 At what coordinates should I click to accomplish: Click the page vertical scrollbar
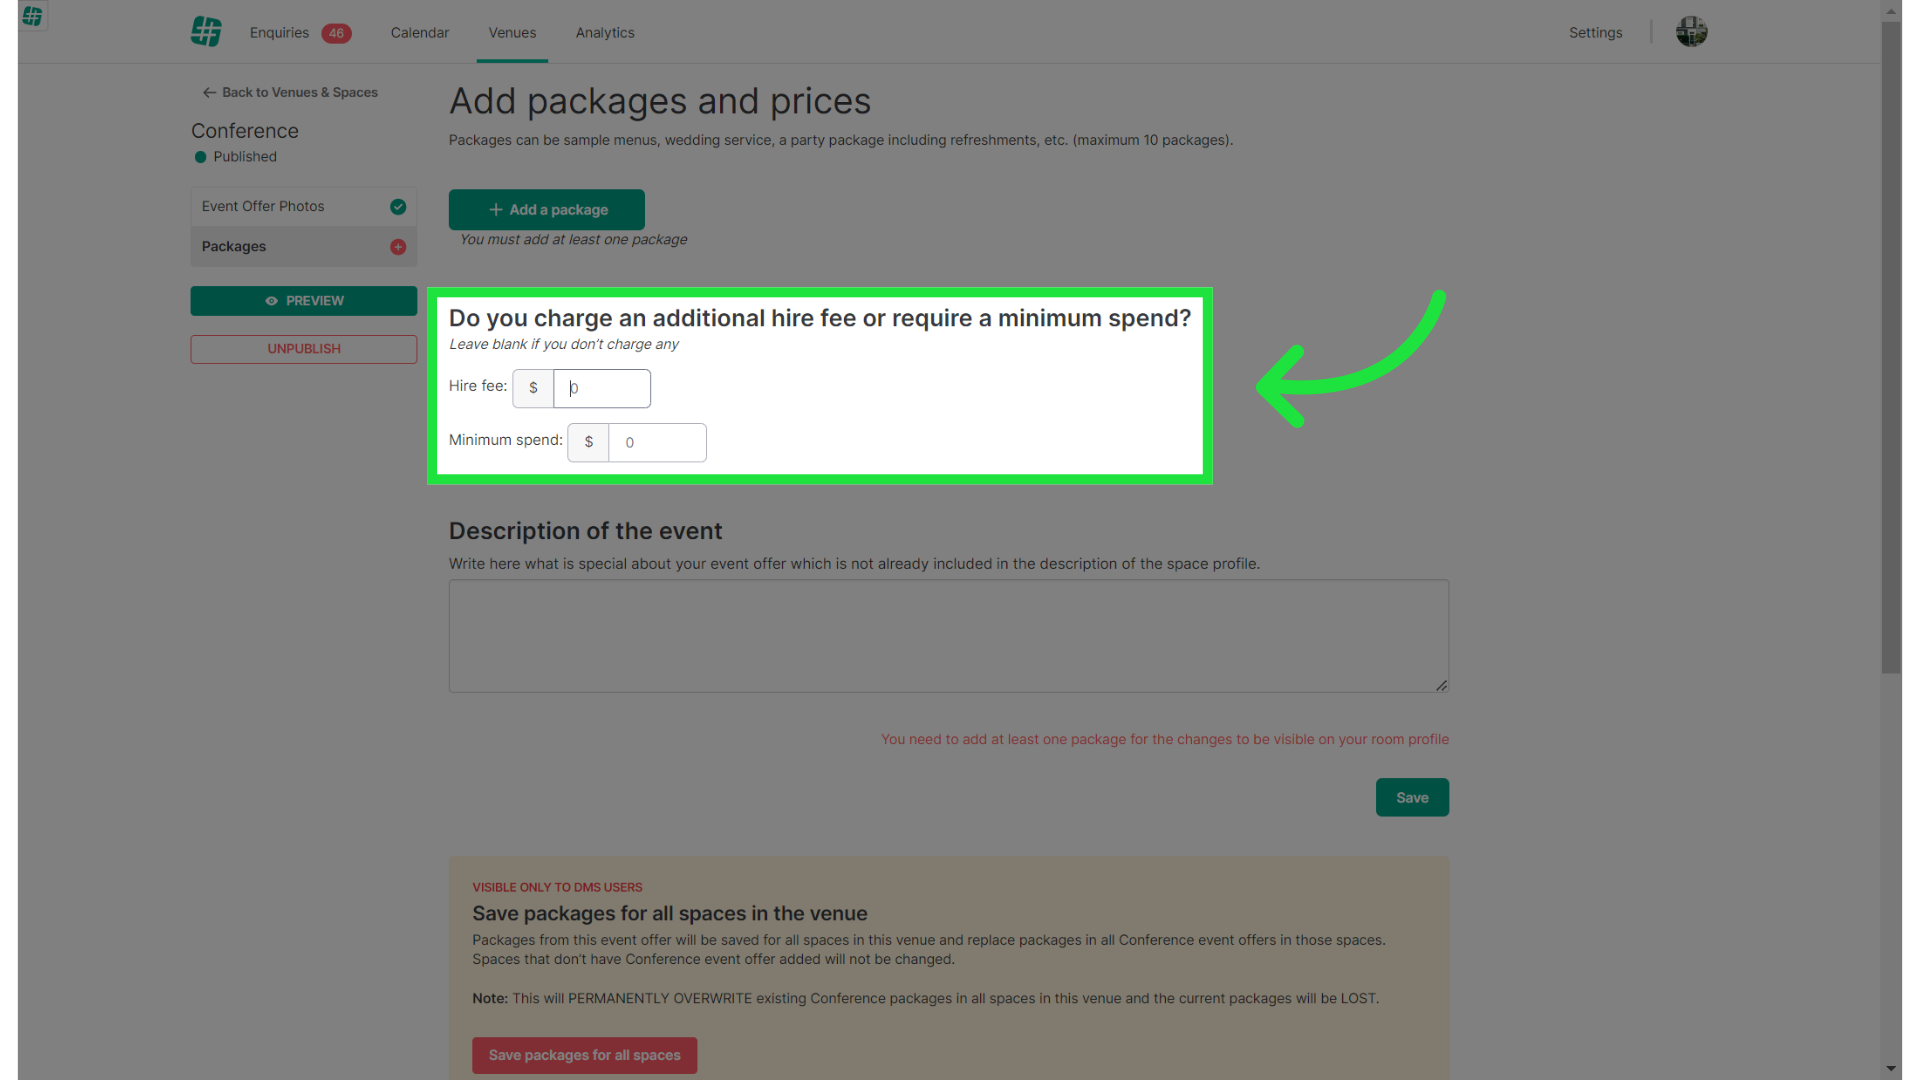[1891, 350]
